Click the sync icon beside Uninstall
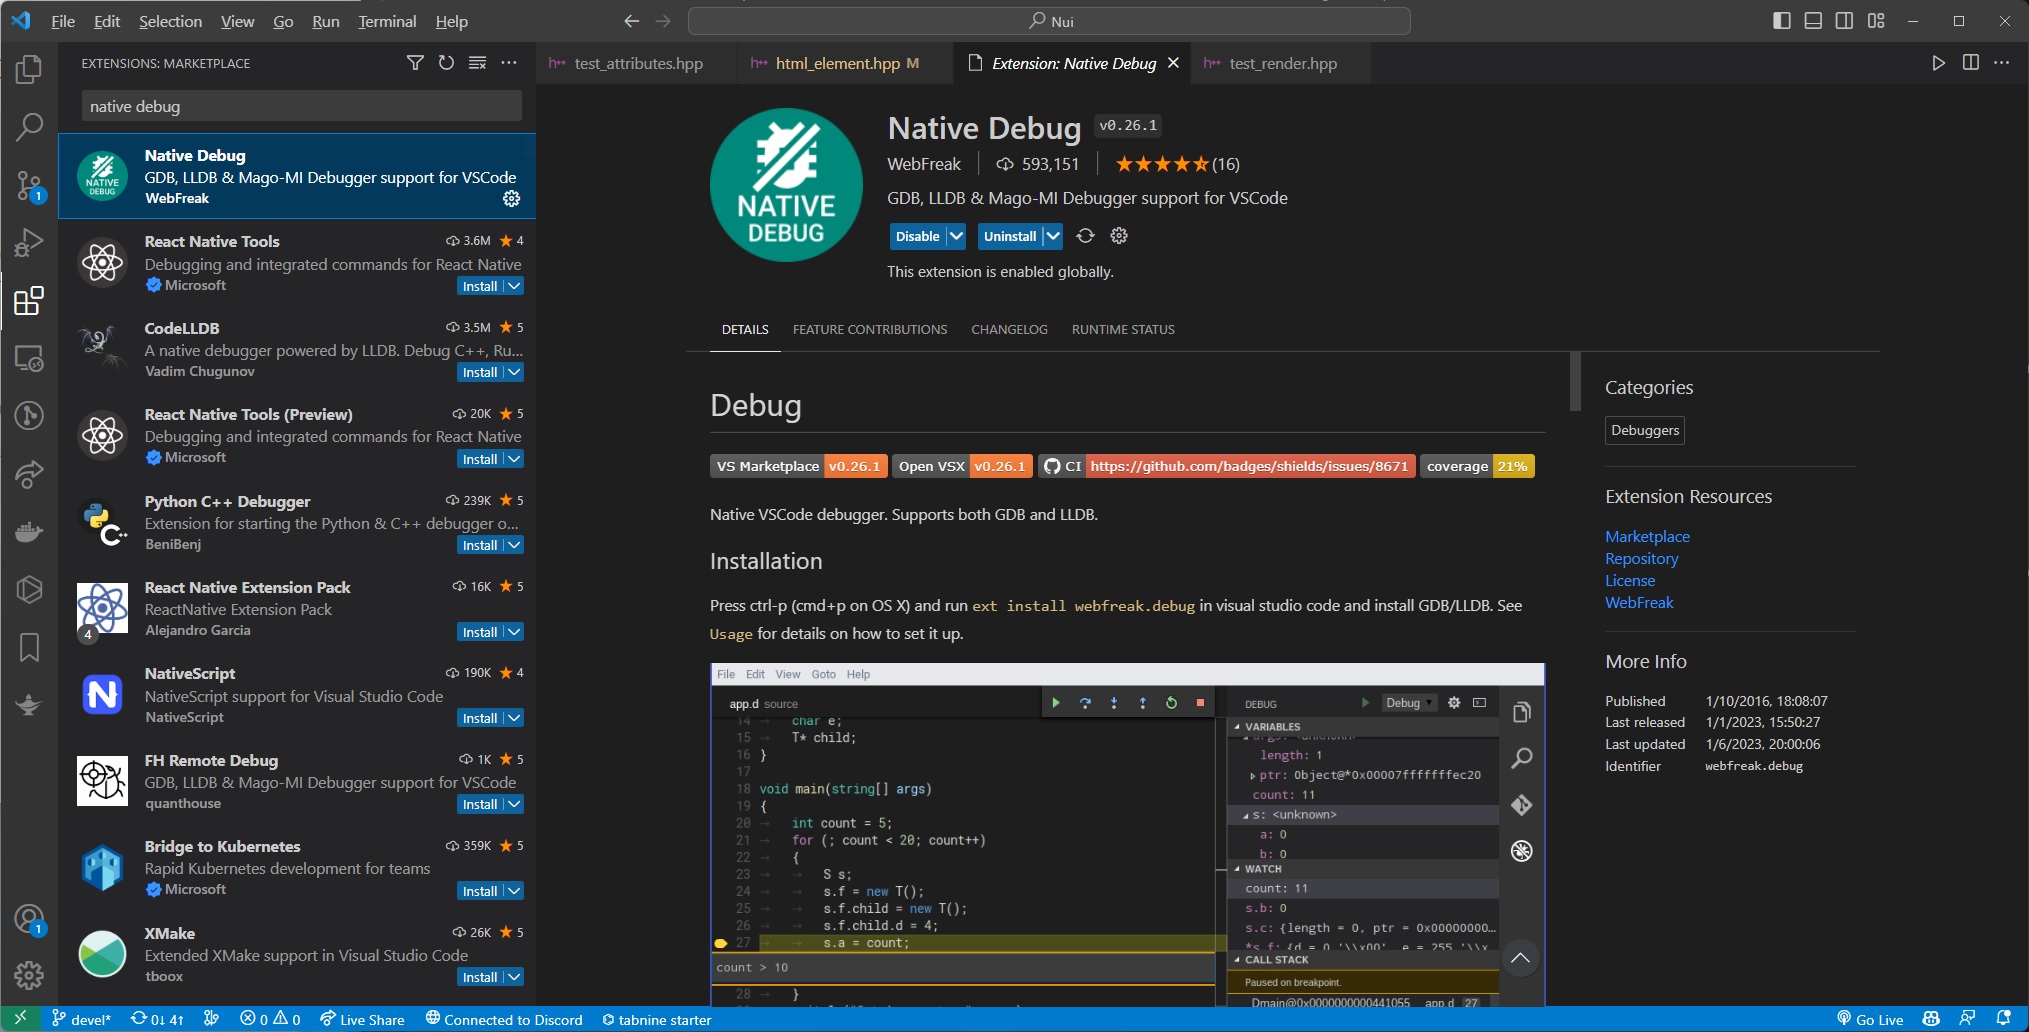This screenshot has height=1032, width=2029. pos(1085,236)
